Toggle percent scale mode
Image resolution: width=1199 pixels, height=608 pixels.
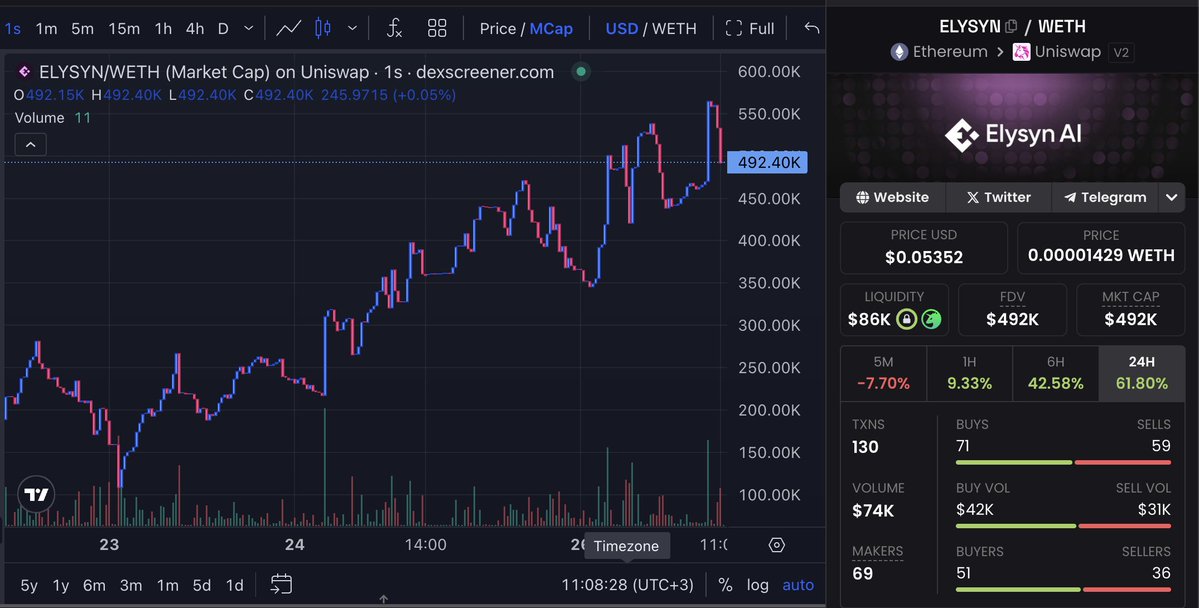coord(725,585)
